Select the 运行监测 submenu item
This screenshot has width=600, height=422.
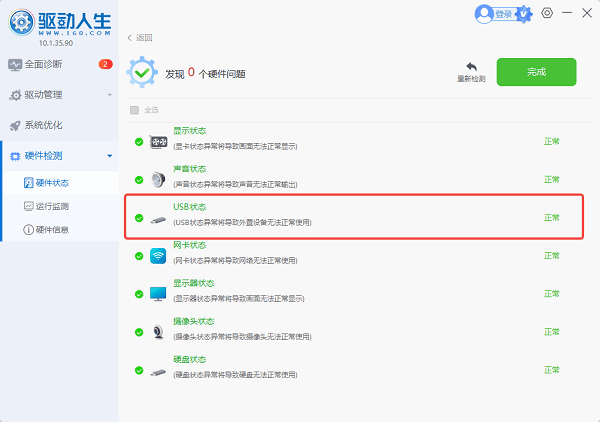coord(60,206)
